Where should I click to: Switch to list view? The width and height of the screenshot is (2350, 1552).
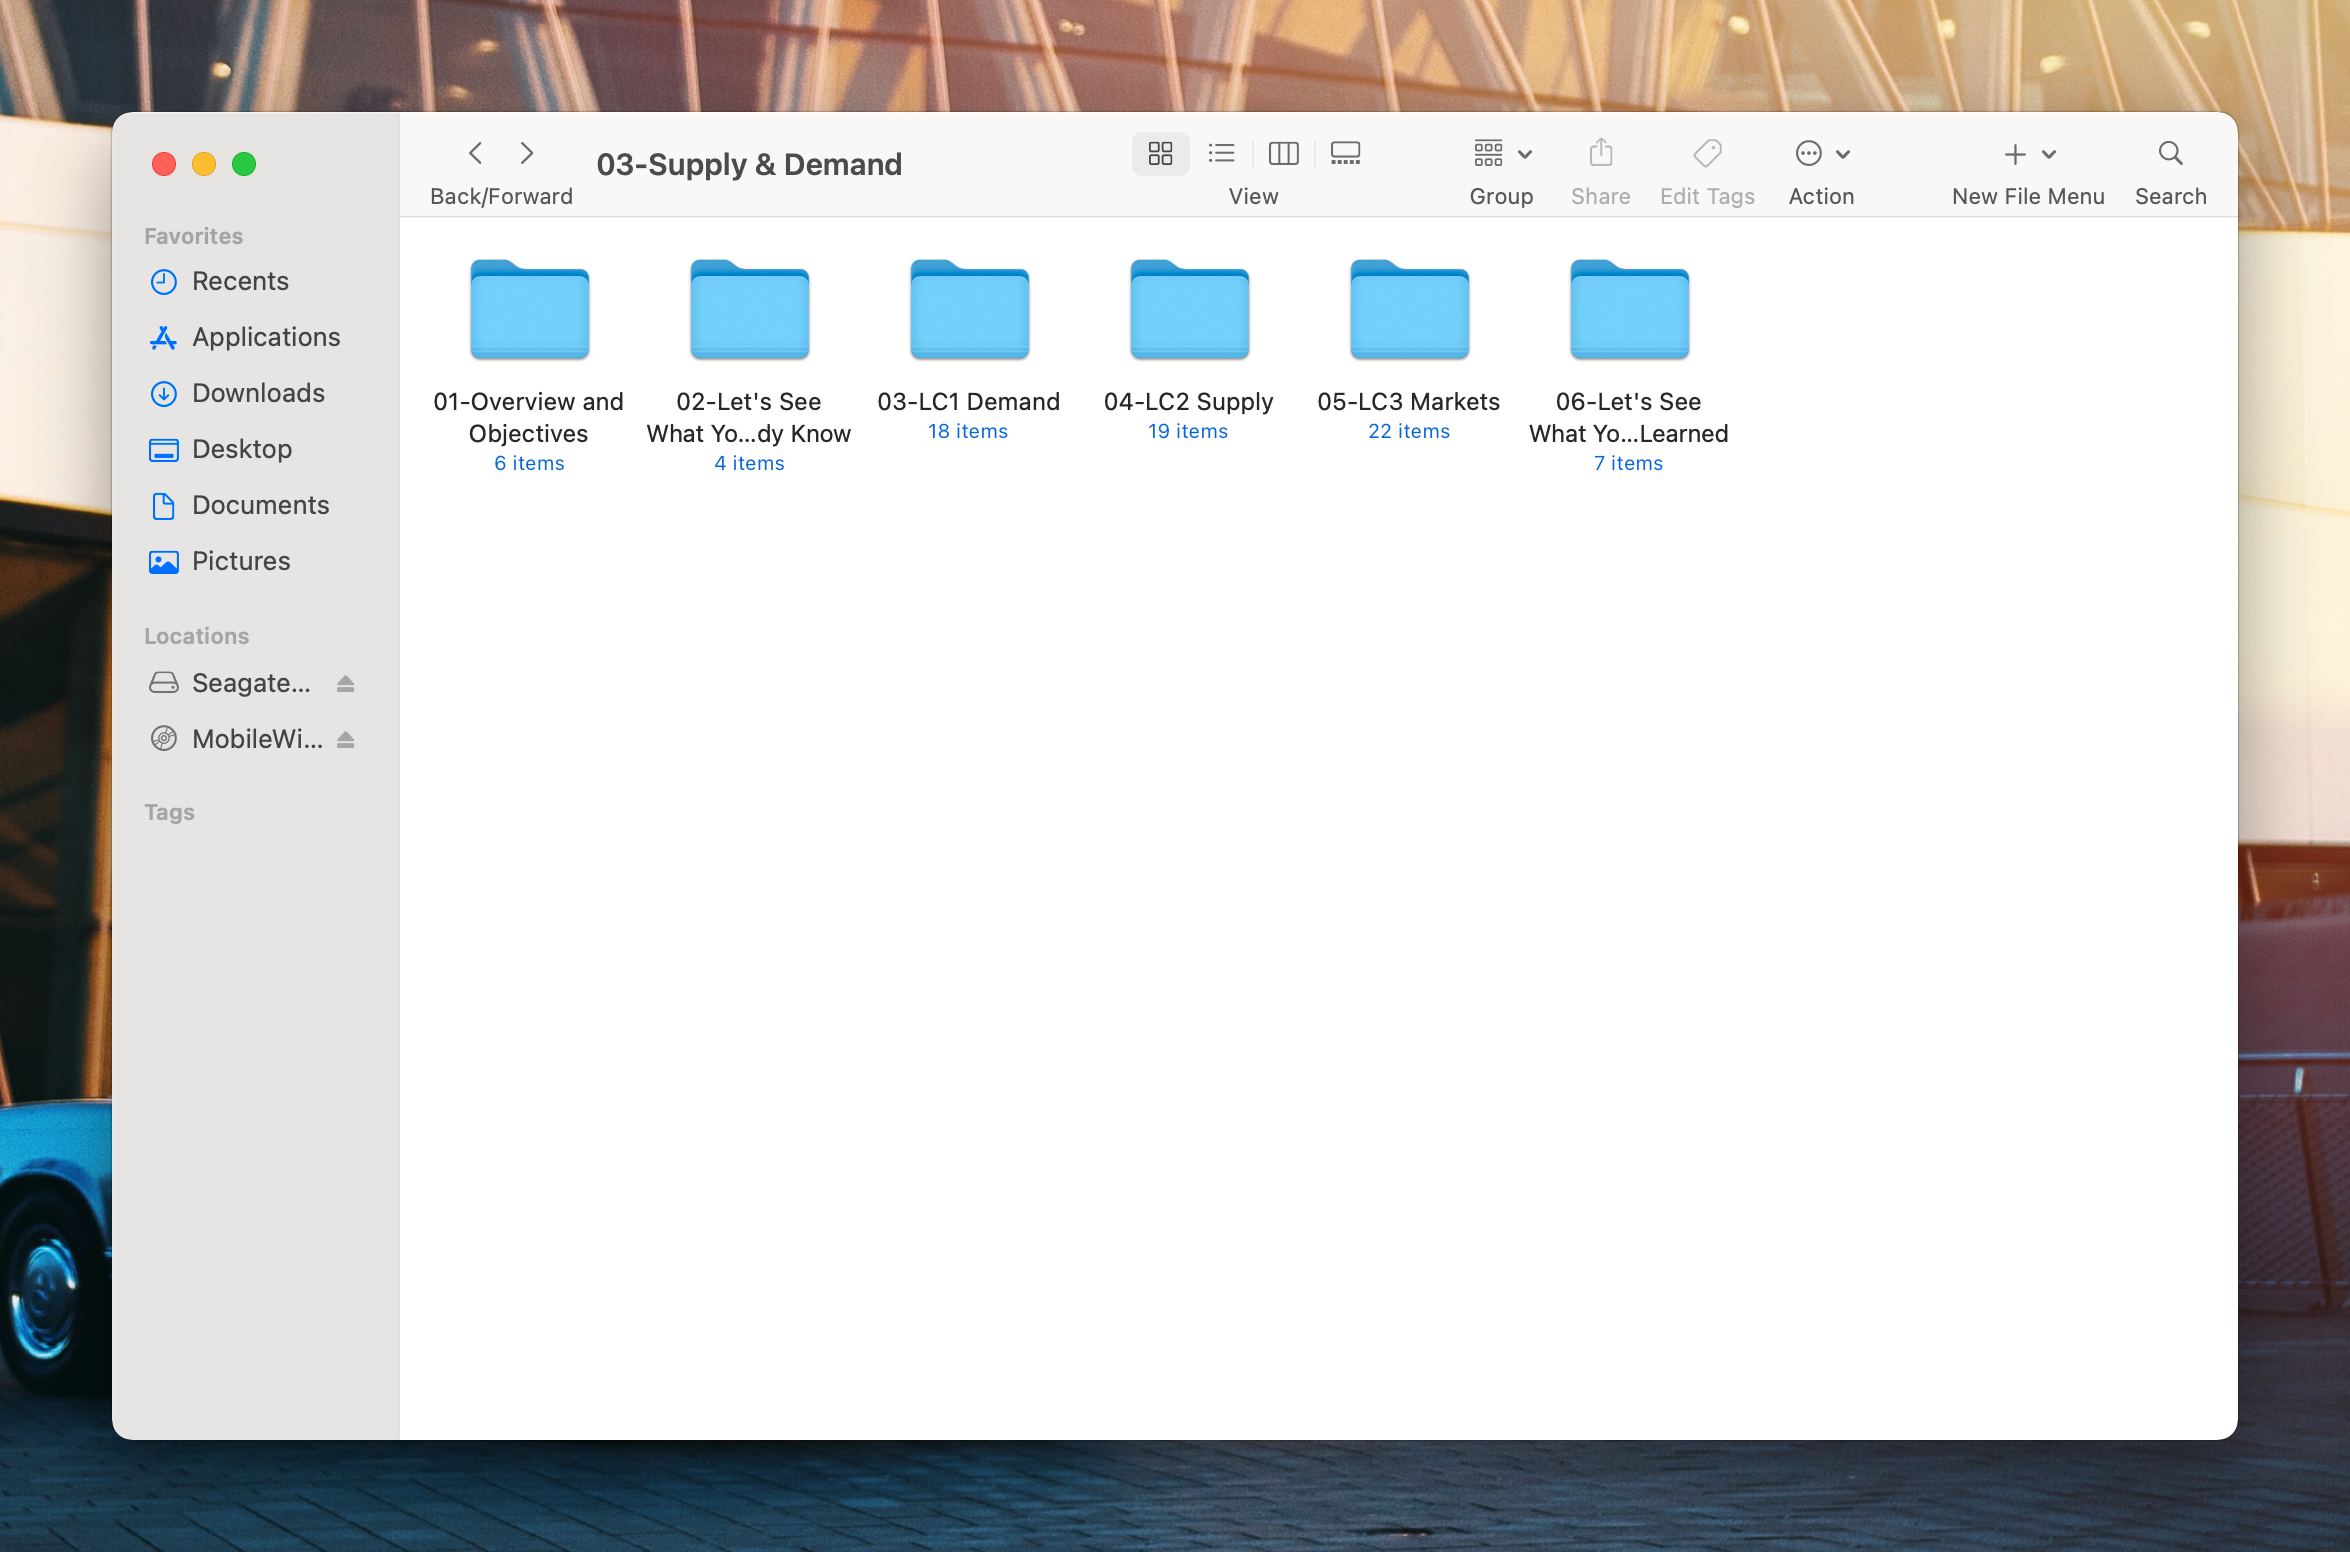point(1221,153)
